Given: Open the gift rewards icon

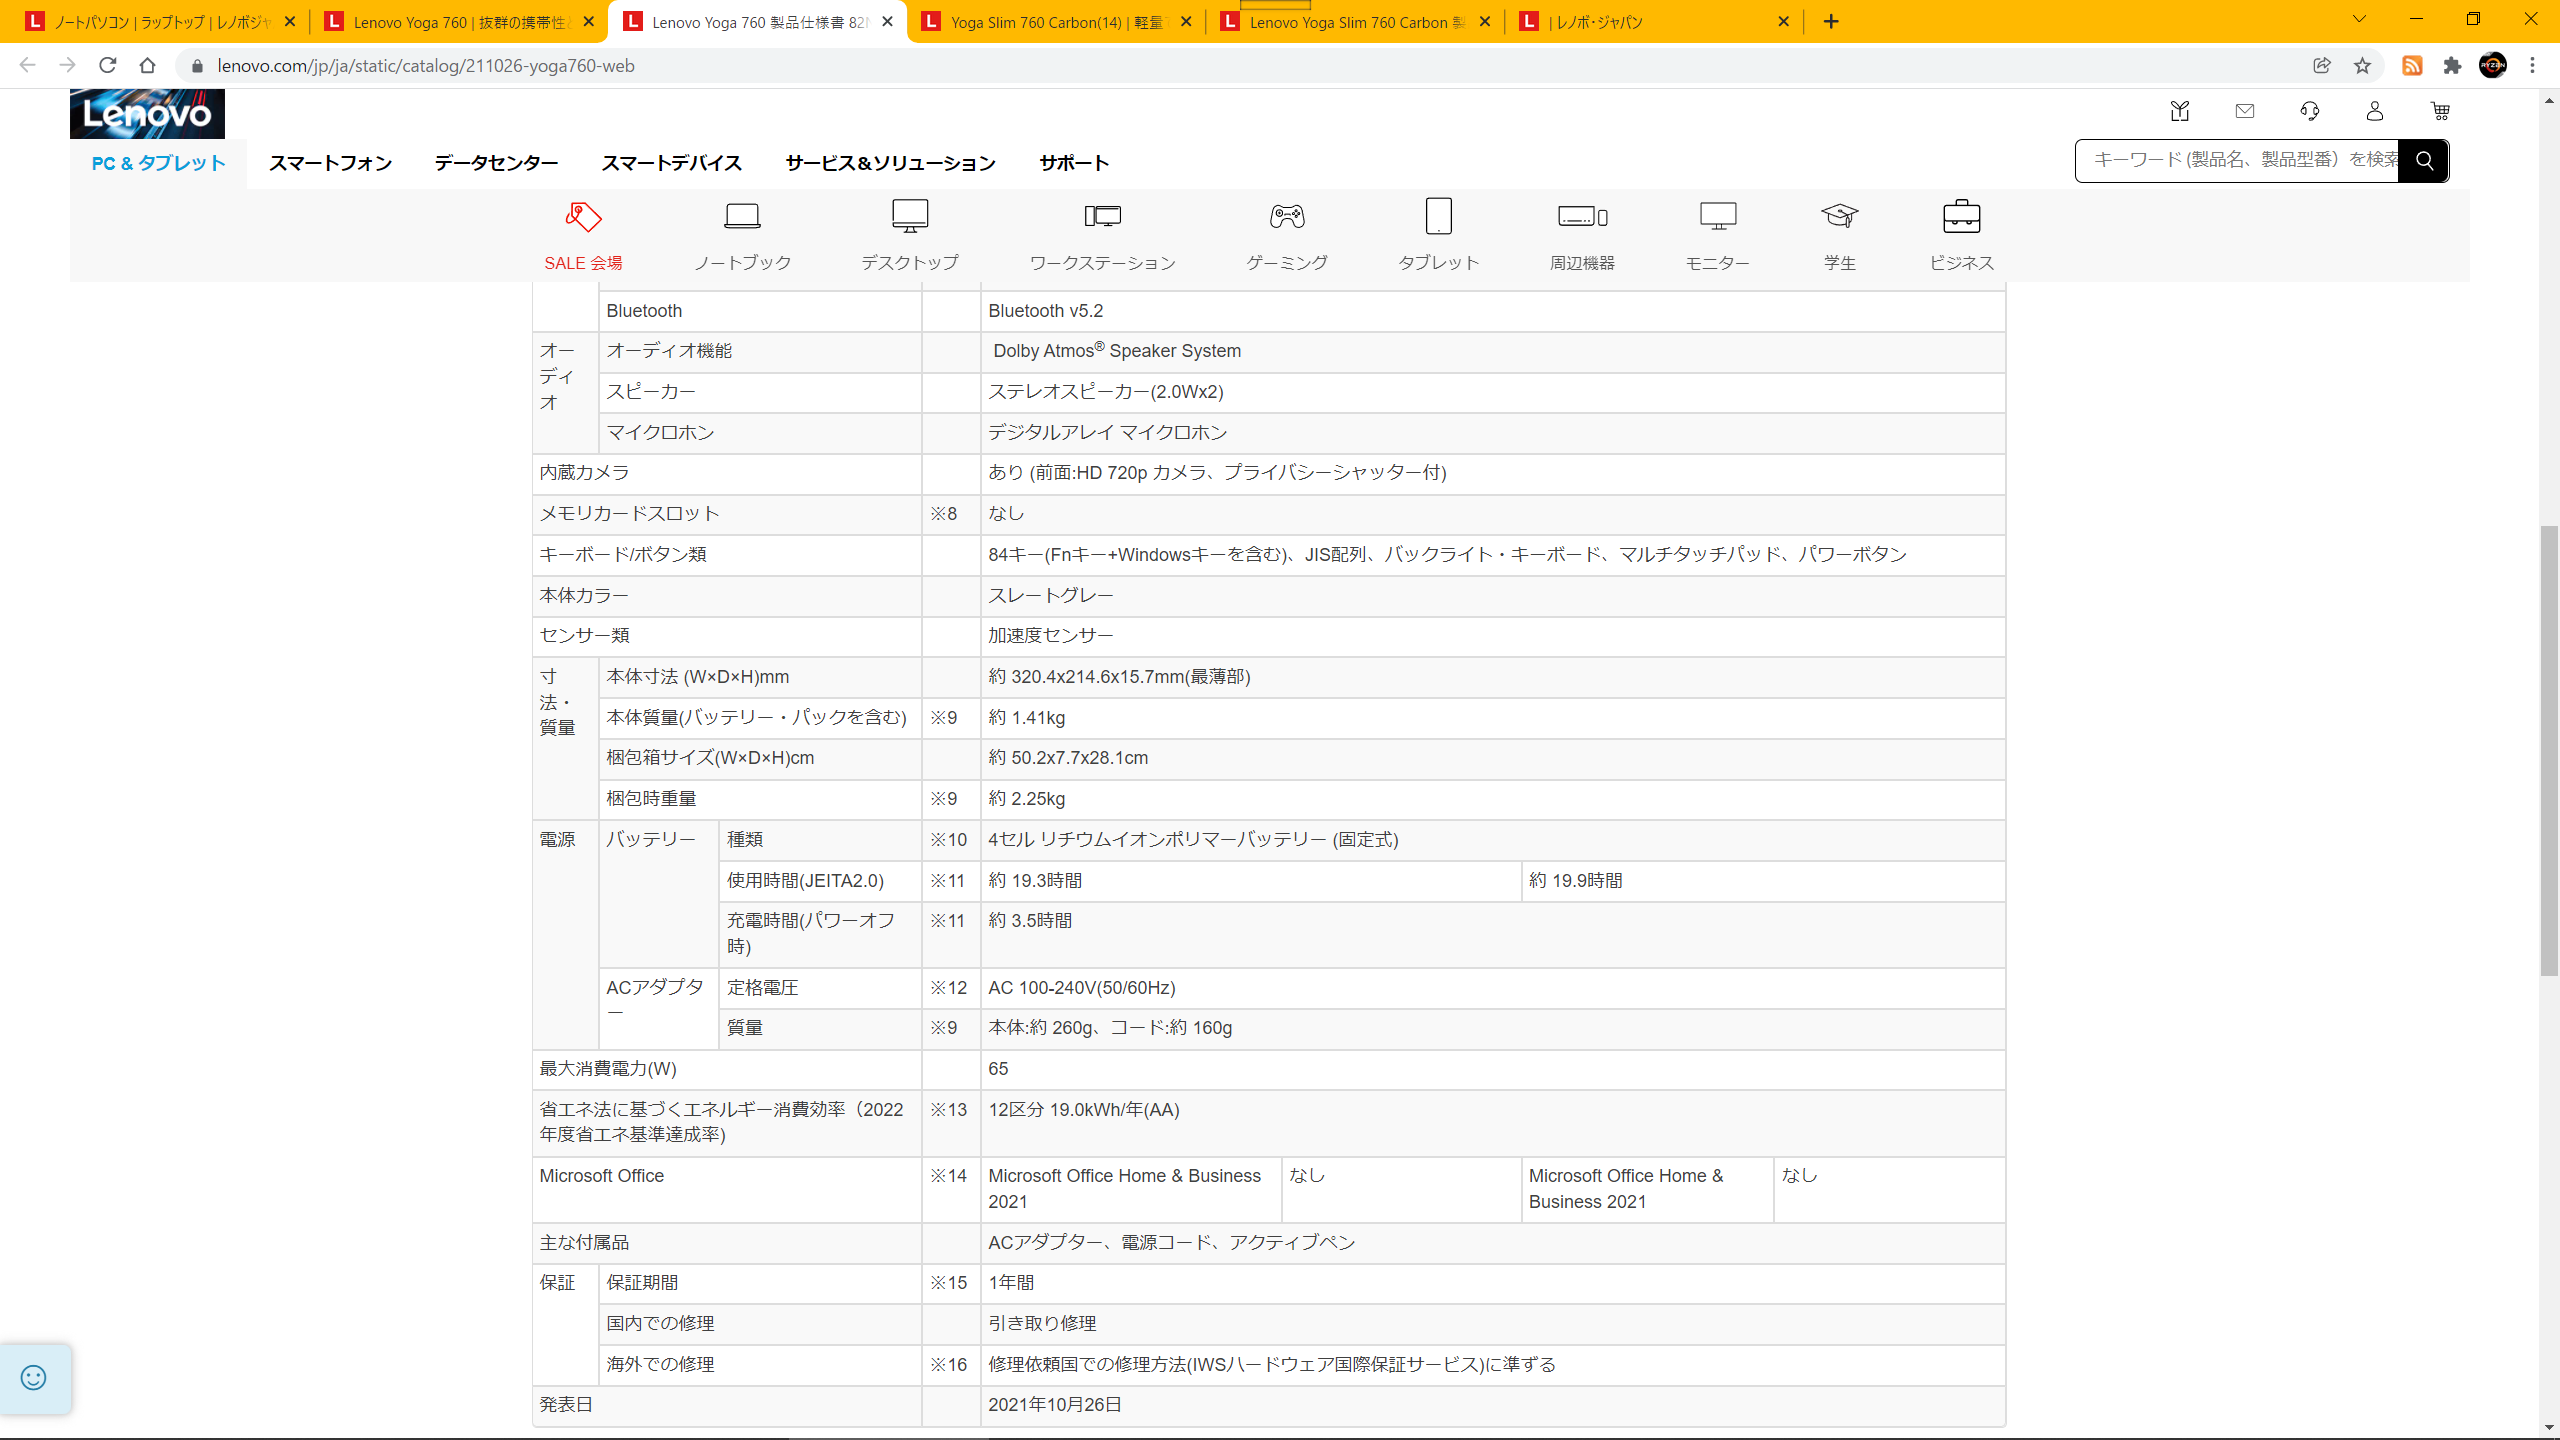Looking at the screenshot, I should click(2180, 111).
